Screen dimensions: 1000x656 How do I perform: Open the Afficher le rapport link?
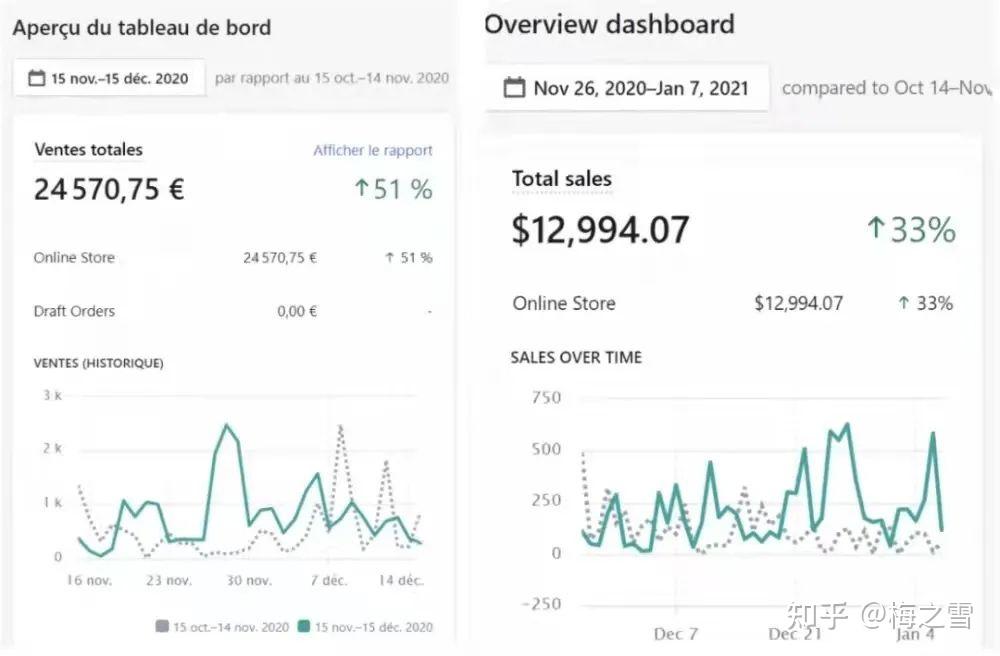(x=372, y=150)
